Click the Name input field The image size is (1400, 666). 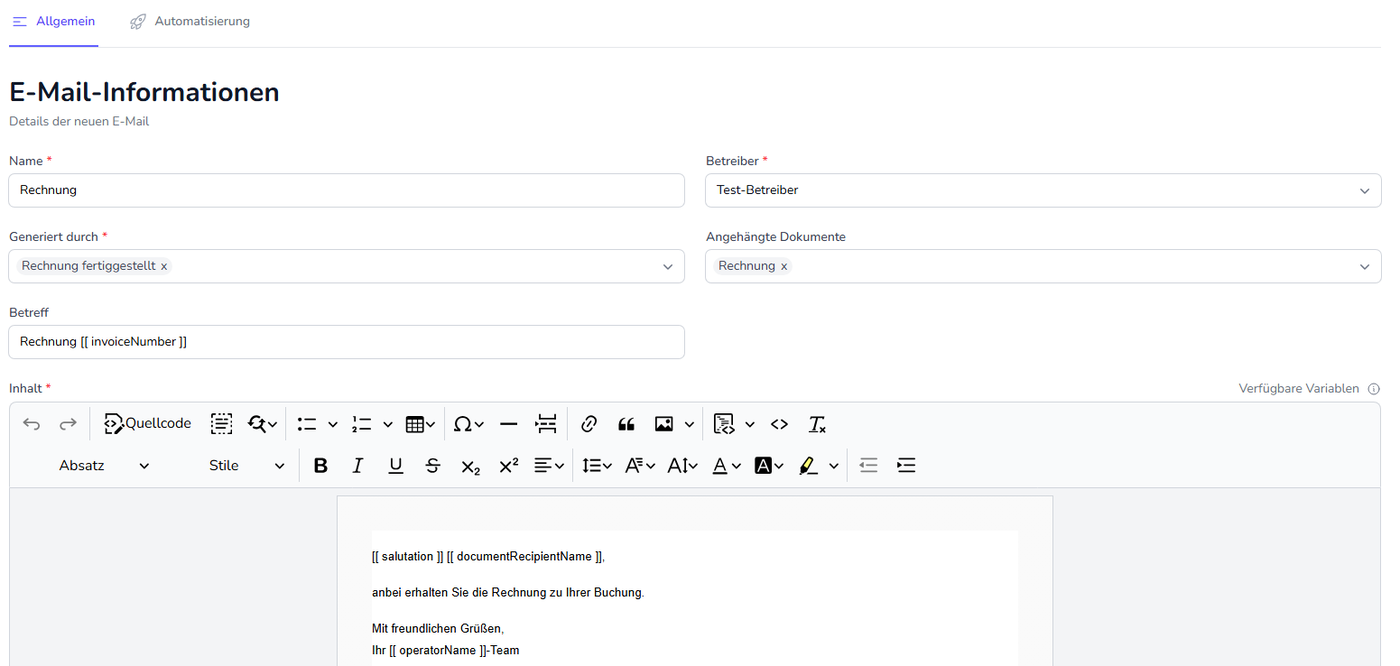[346, 190]
